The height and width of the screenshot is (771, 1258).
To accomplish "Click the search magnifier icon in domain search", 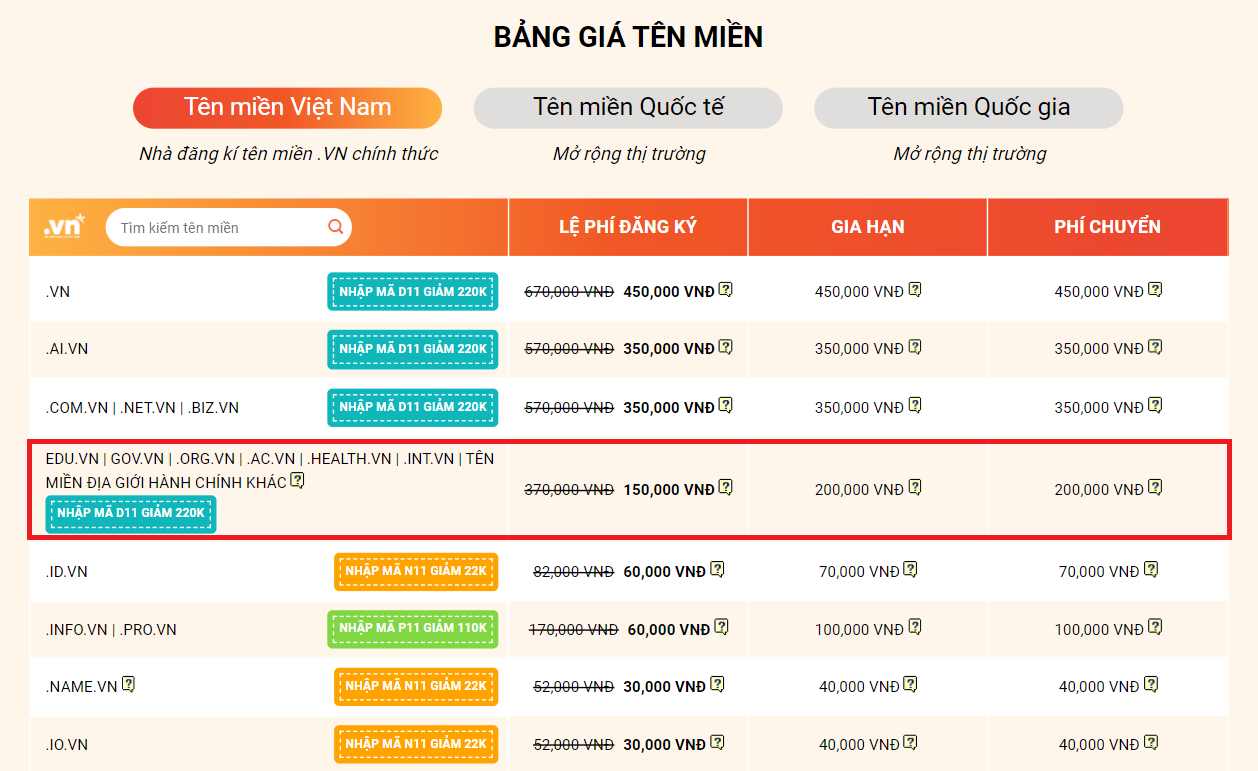I will pos(336,227).
